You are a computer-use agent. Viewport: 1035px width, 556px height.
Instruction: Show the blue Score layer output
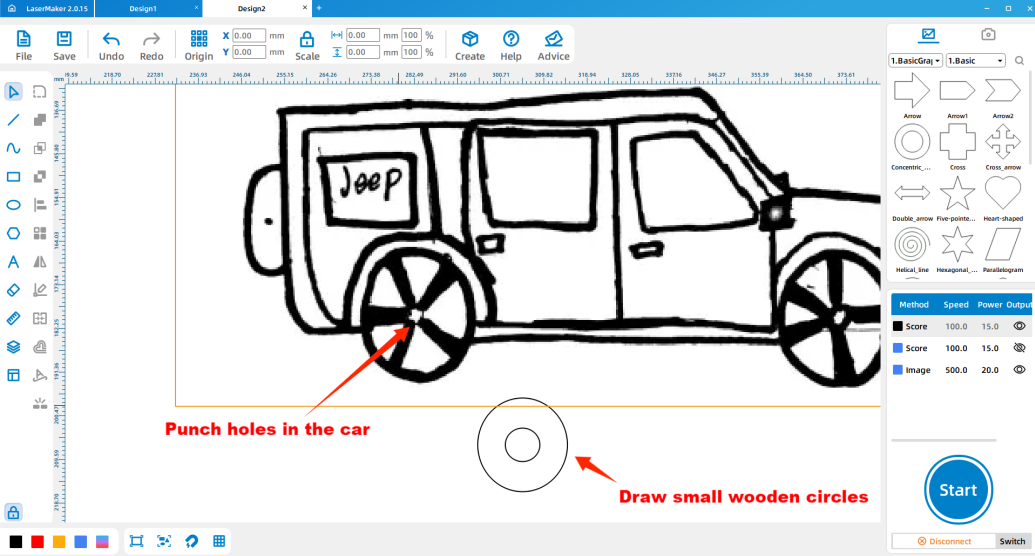tap(1019, 348)
